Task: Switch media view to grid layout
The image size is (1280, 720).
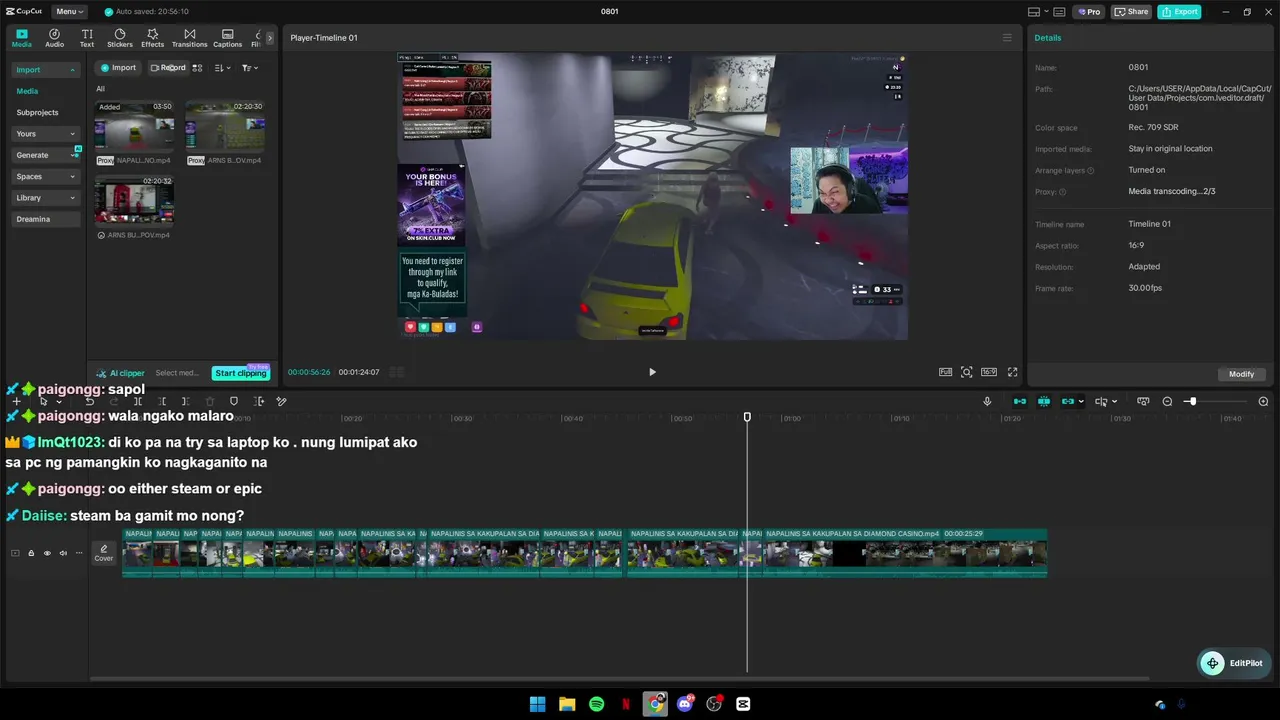Action: (x=197, y=68)
